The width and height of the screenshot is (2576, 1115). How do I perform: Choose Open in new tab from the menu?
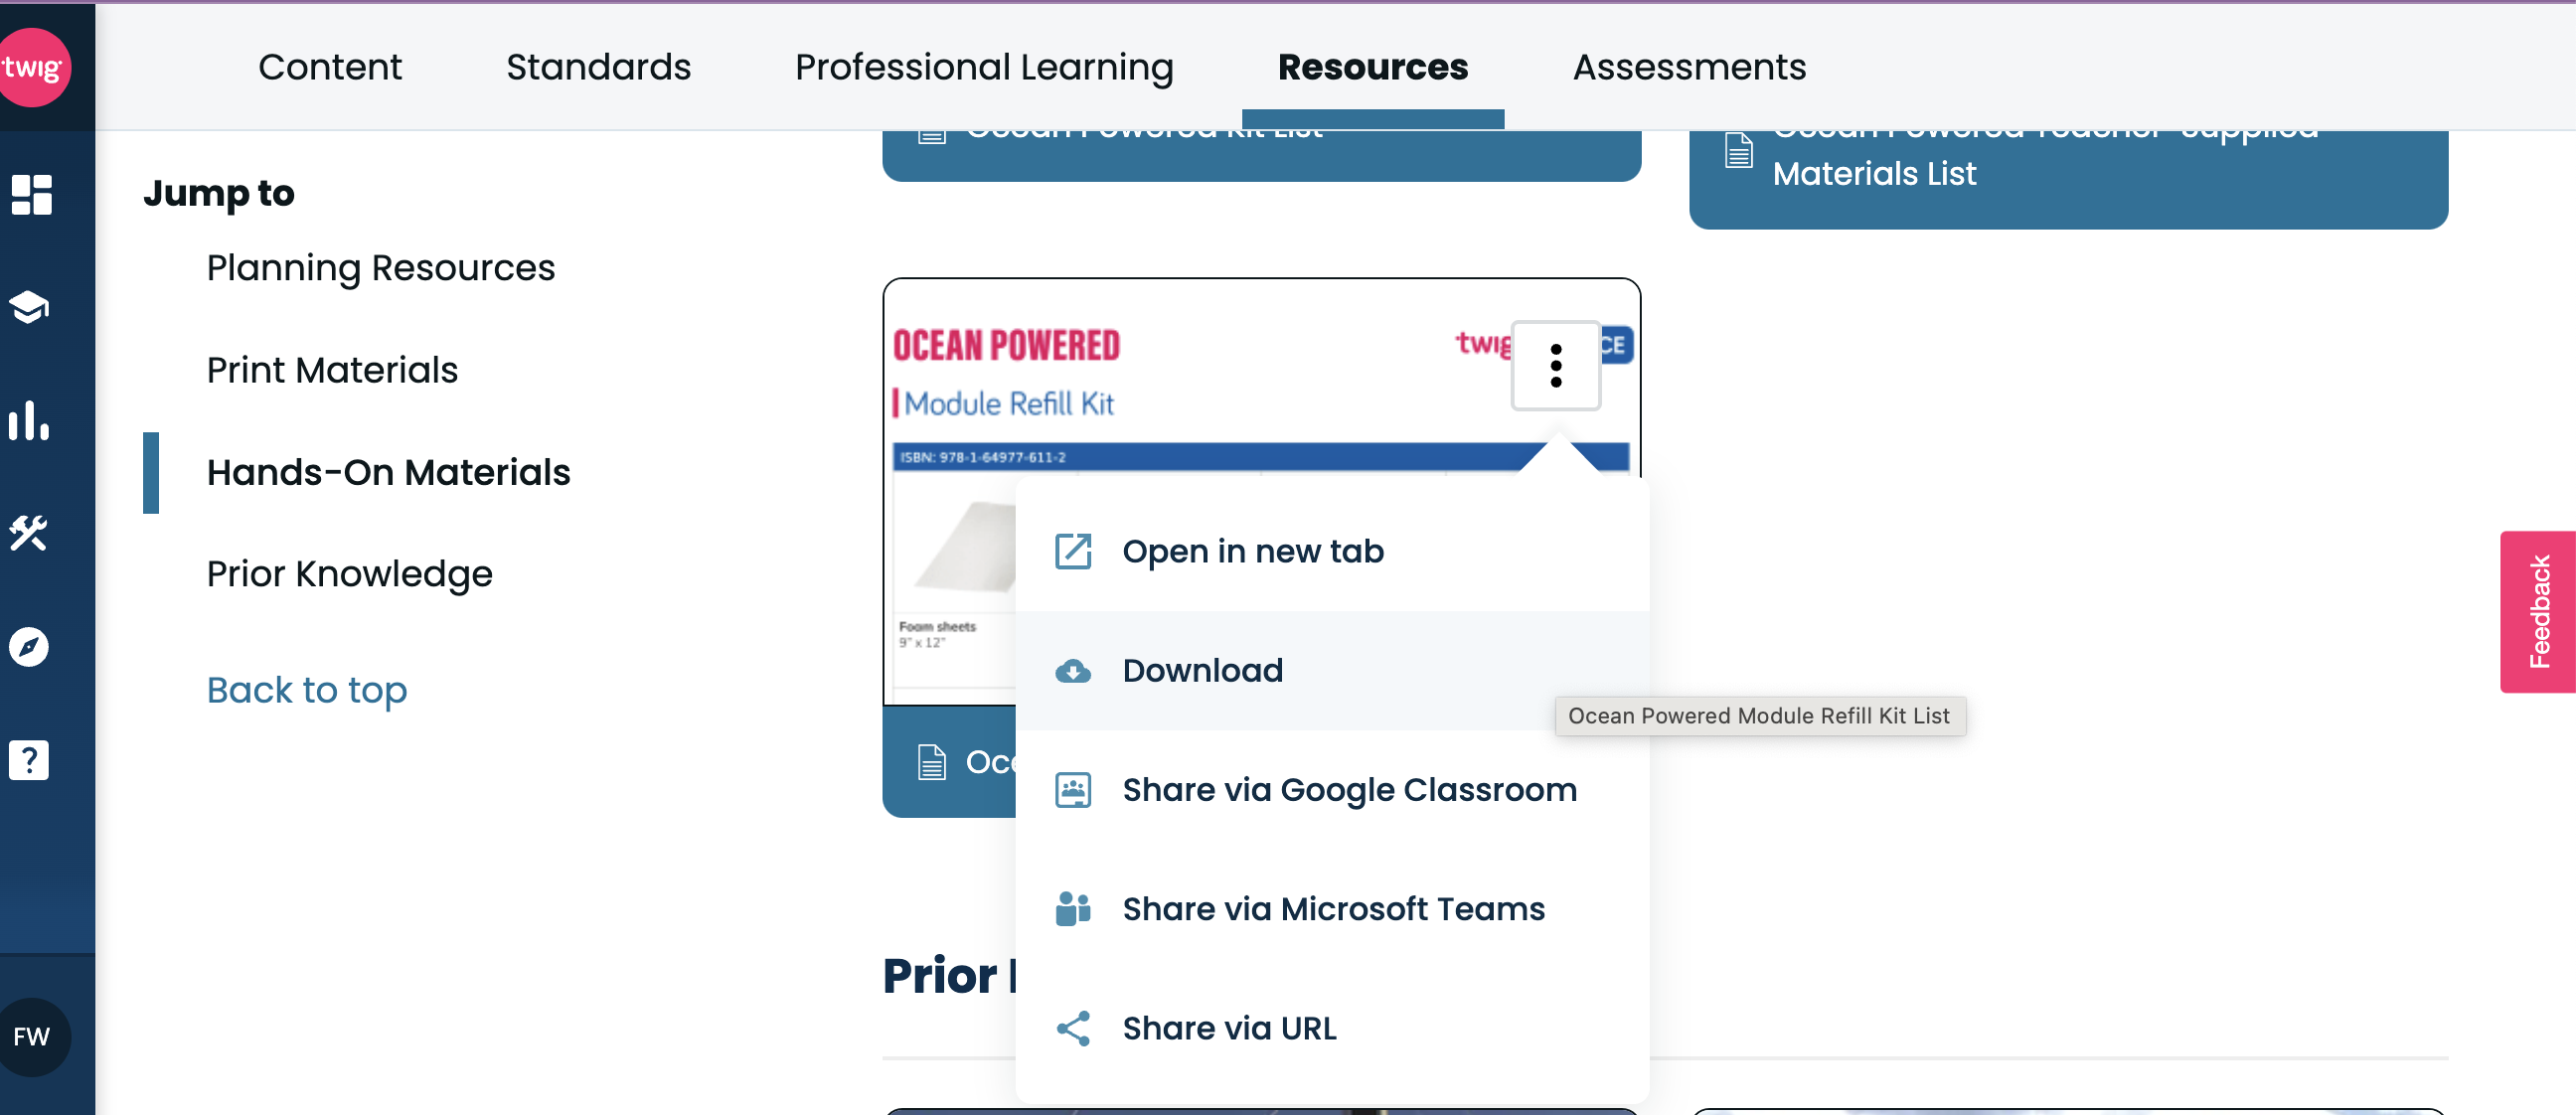(1252, 550)
